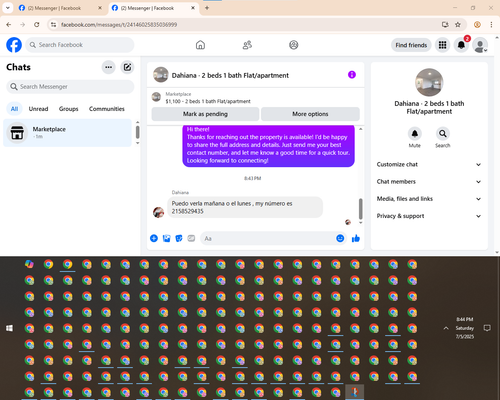View site information icon in address bar
Screen dimensions: 500x400
tap(53, 25)
